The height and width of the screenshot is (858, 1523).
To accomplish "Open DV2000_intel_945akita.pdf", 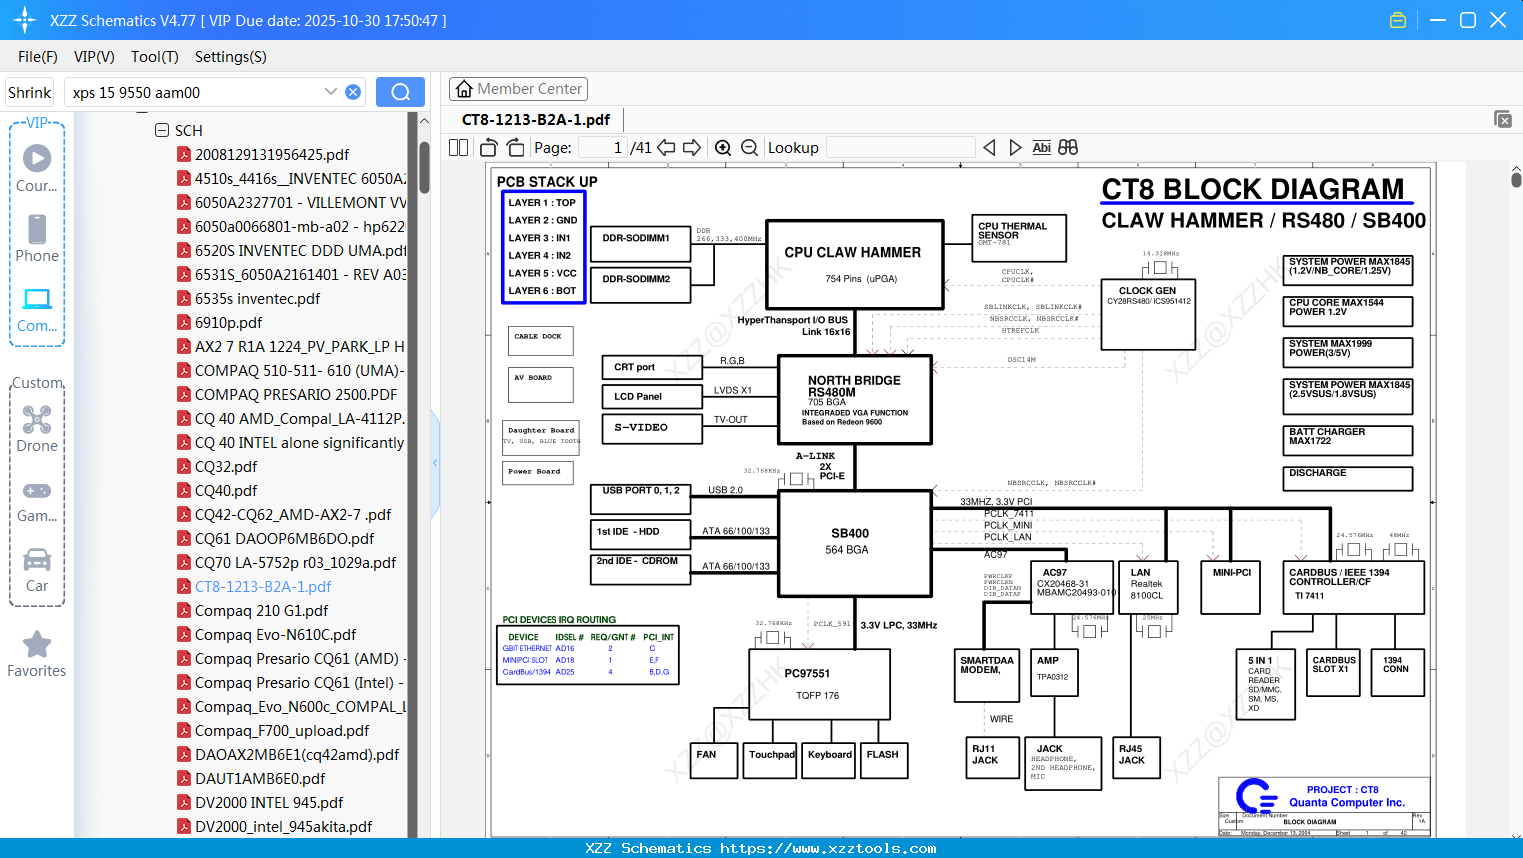I will 283,827.
